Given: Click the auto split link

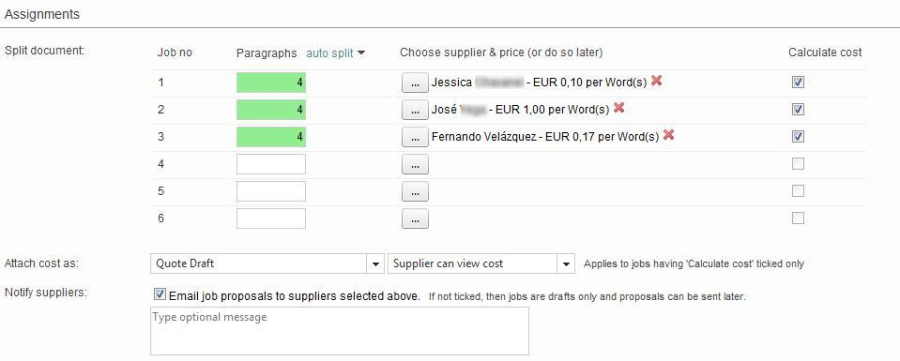Looking at the screenshot, I should 329,53.
